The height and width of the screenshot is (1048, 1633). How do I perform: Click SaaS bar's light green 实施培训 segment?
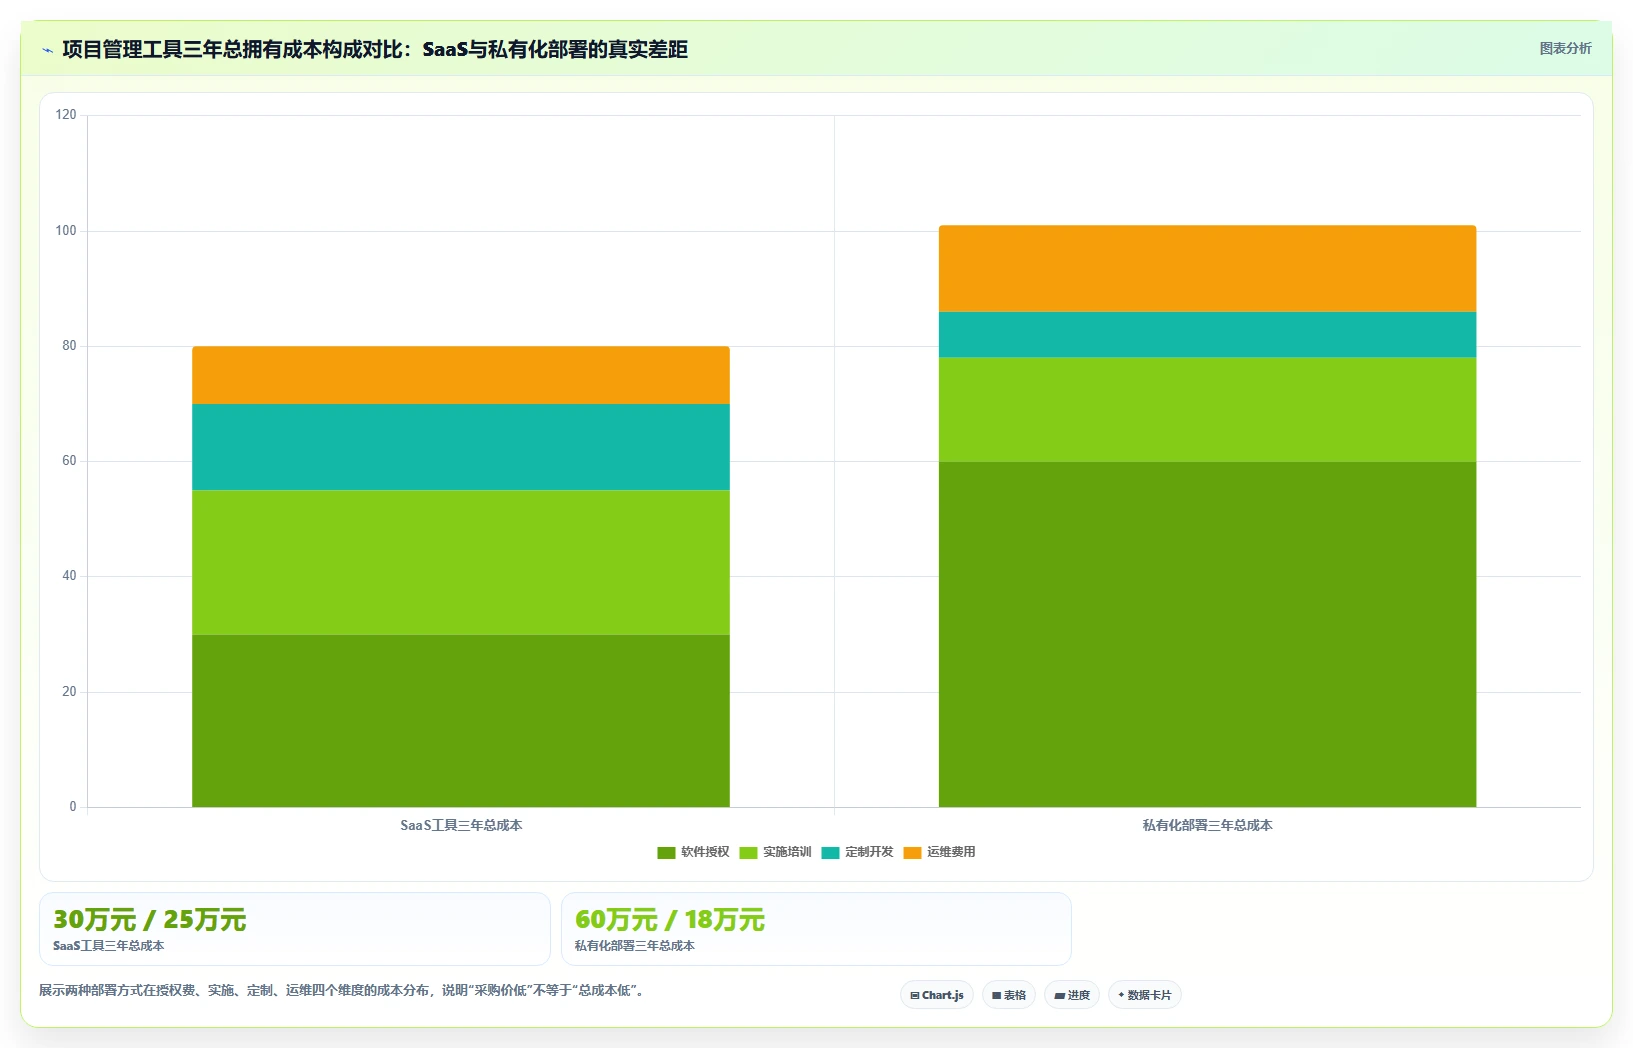pos(461,562)
